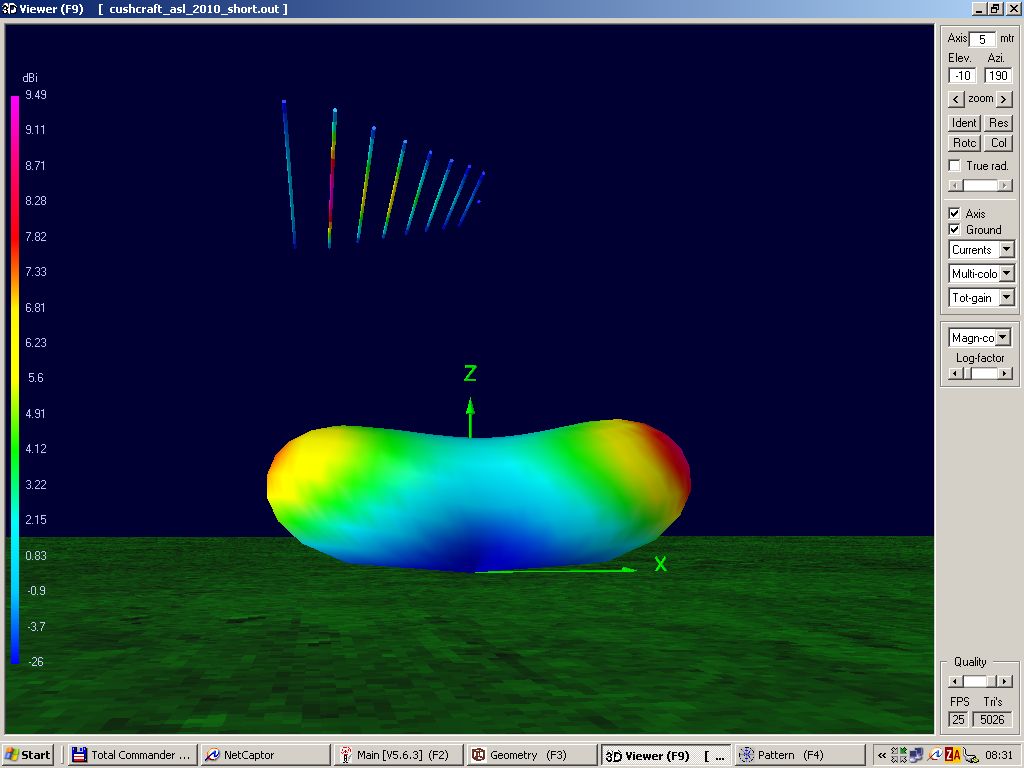
Task: Open the Pattern (F4) window from taskbar
Action: pos(799,755)
